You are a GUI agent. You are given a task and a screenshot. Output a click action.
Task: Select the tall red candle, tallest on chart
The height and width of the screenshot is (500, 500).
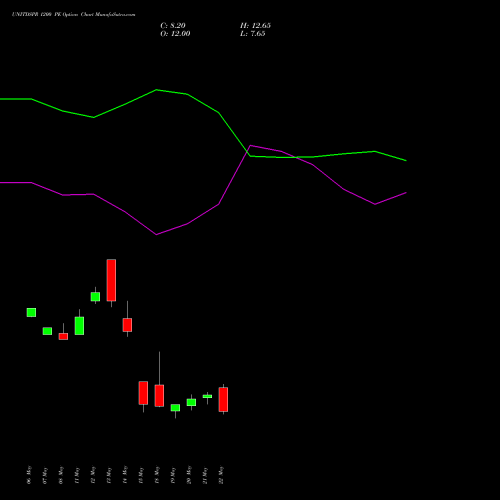(x=111, y=280)
